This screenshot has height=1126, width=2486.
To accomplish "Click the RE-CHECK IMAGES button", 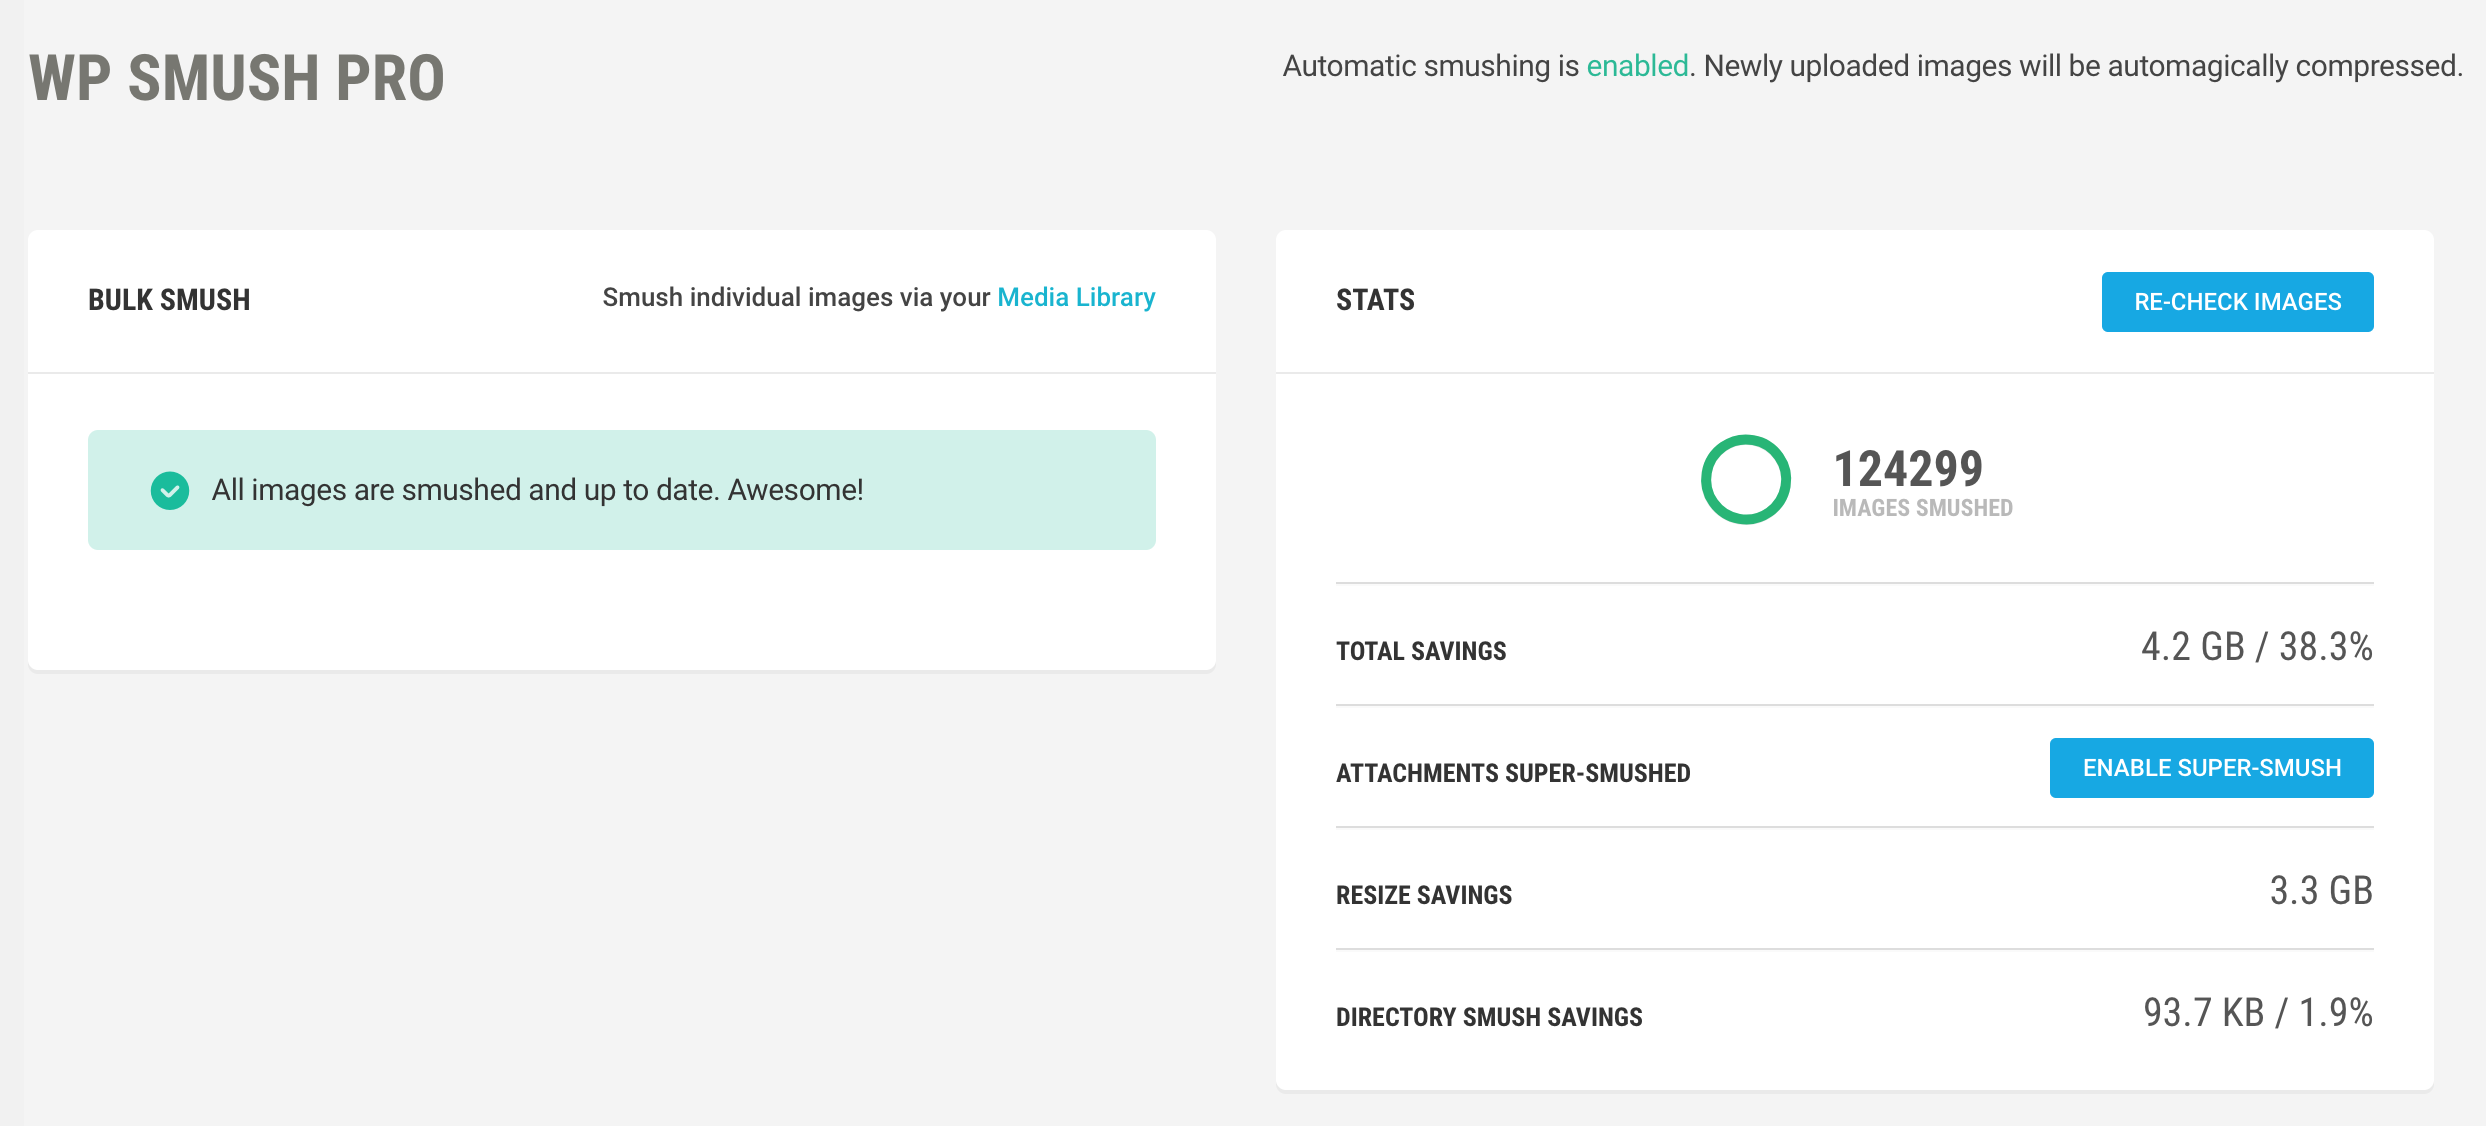I will coord(2237,302).
